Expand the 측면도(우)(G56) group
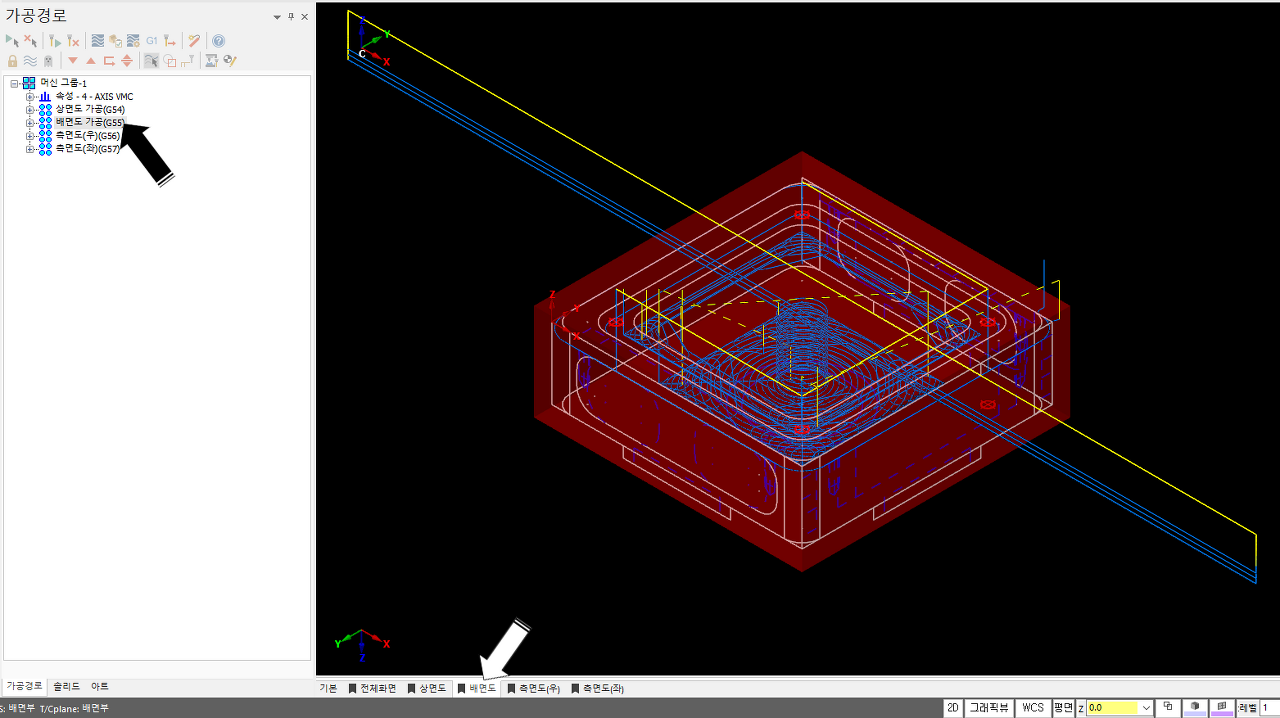The width and height of the screenshot is (1280, 718). click(x=30, y=135)
